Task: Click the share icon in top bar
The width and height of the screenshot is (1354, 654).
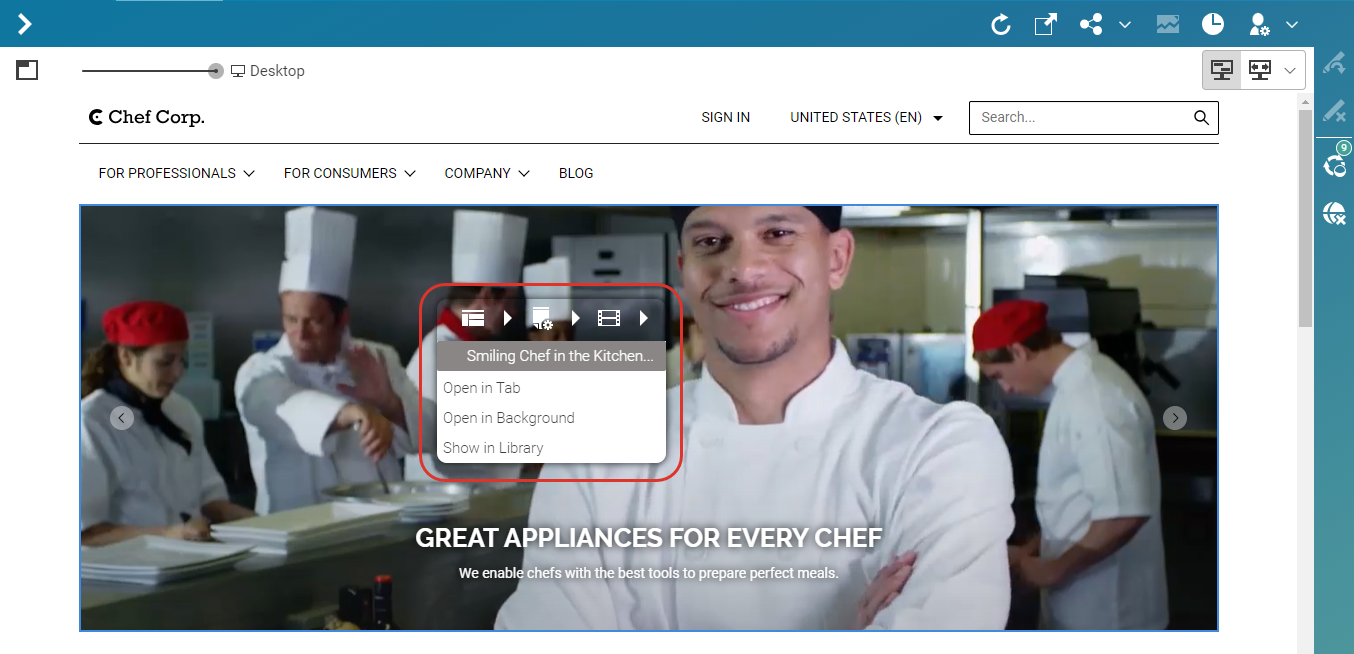Action: (x=1091, y=25)
